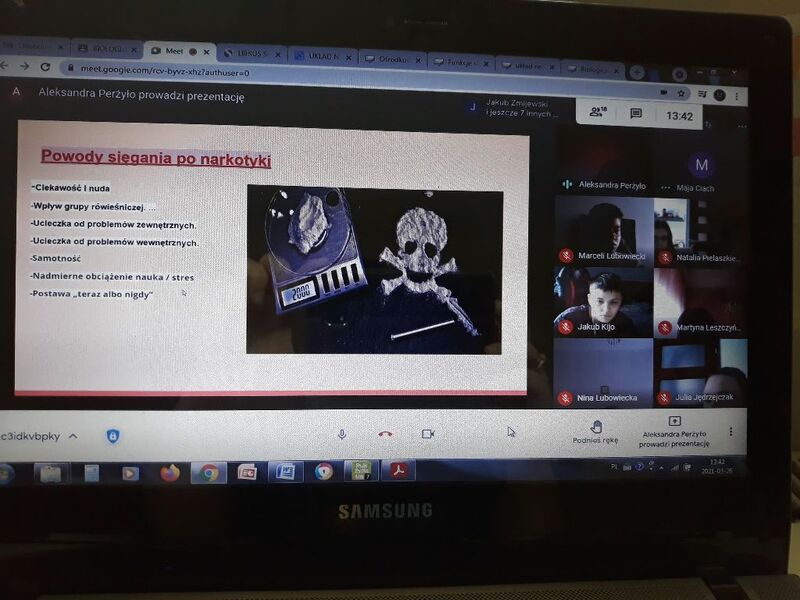
Task: Click the red hang up call icon
Action: coord(385,434)
